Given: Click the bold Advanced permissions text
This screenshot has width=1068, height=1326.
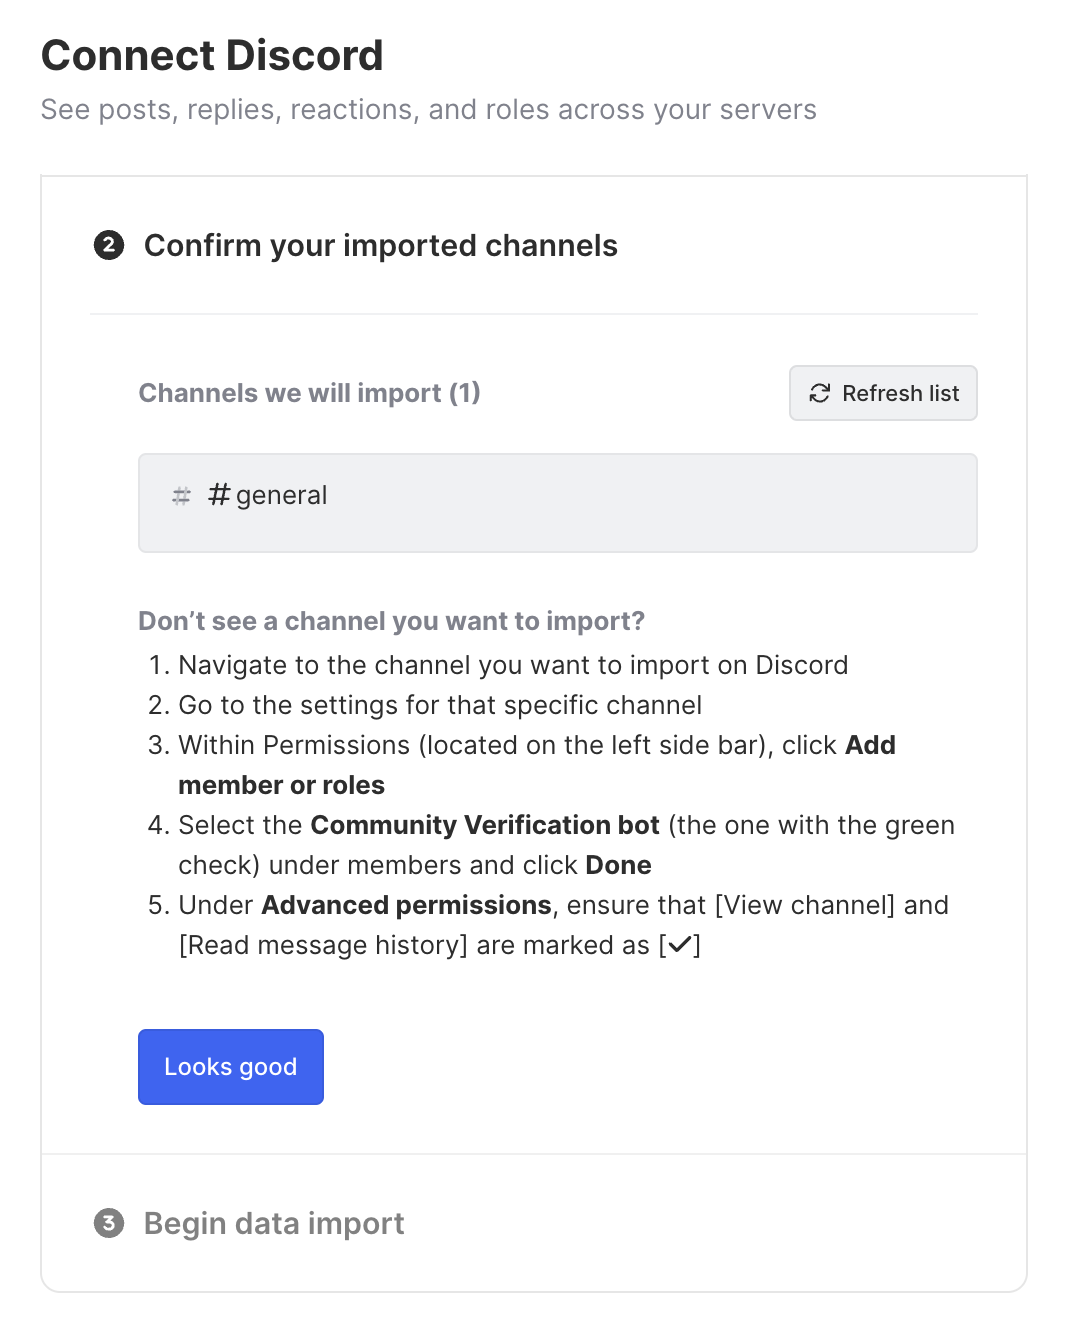Looking at the screenshot, I should [406, 905].
